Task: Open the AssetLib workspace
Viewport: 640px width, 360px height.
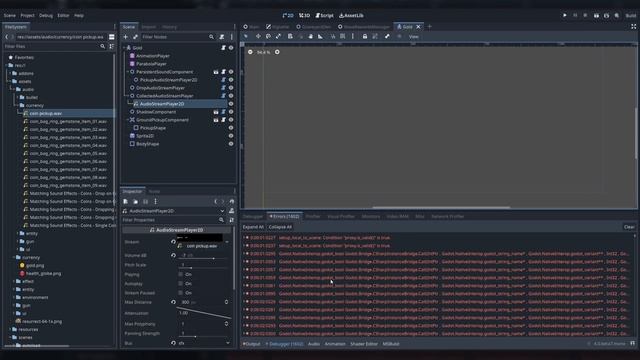Action: [x=351, y=16]
